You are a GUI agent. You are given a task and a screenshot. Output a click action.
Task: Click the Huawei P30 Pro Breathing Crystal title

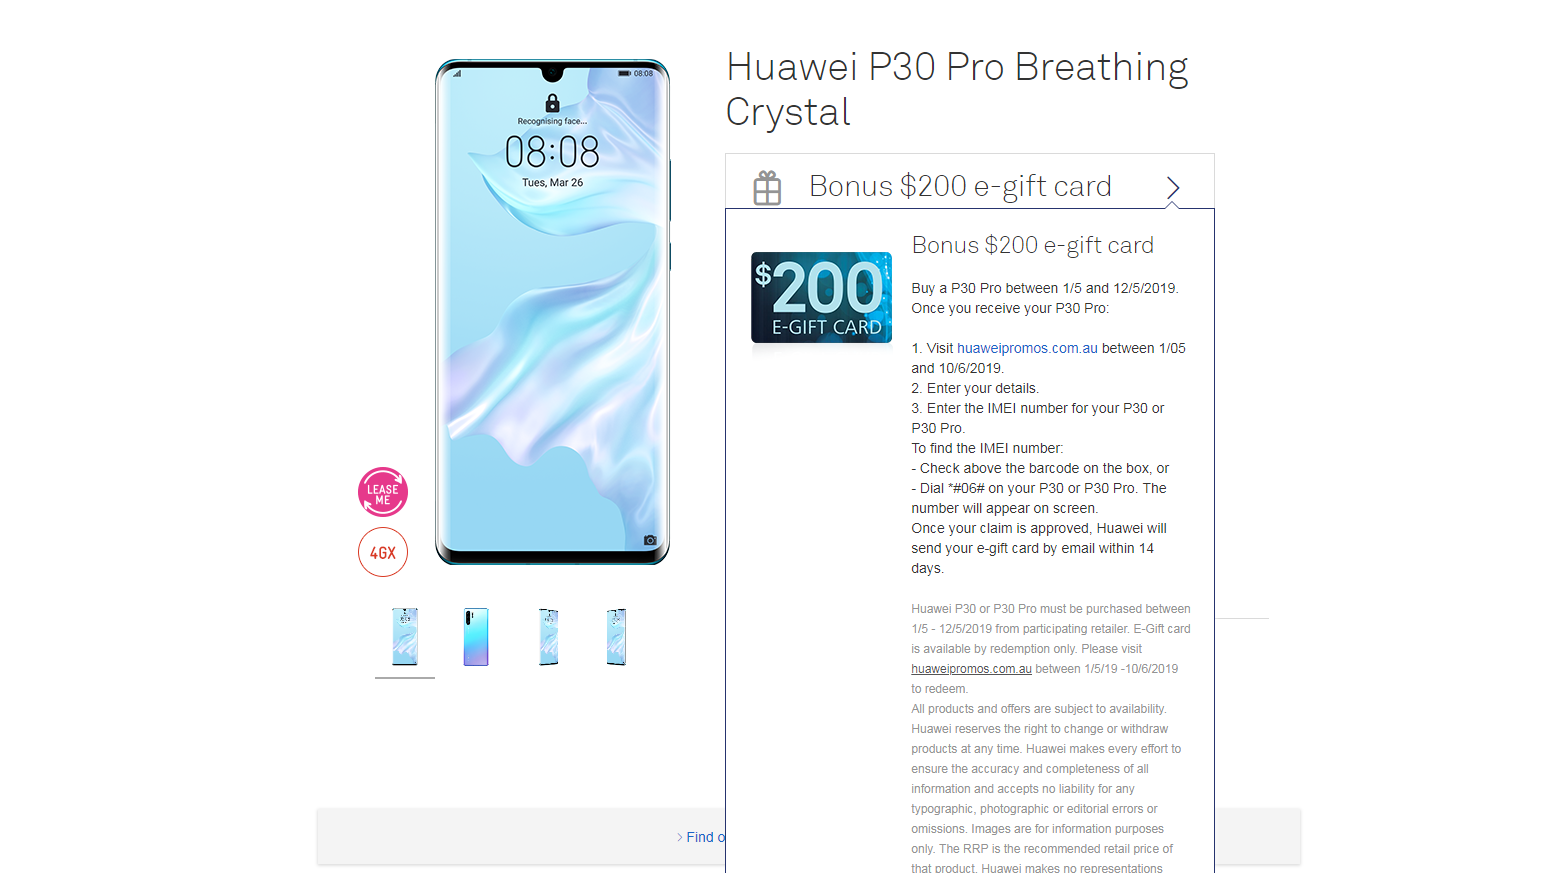point(957,89)
